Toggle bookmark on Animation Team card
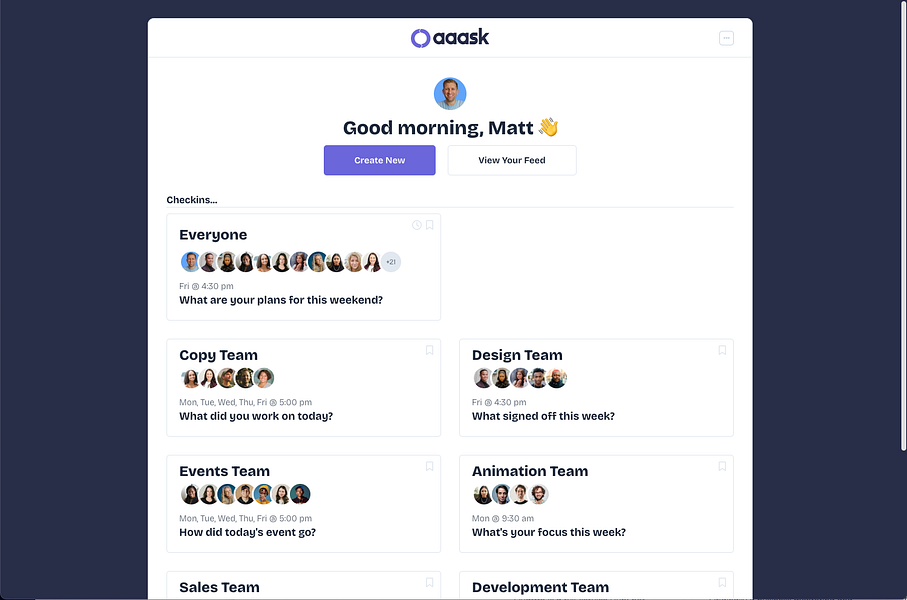The width and height of the screenshot is (907, 600). 722,466
